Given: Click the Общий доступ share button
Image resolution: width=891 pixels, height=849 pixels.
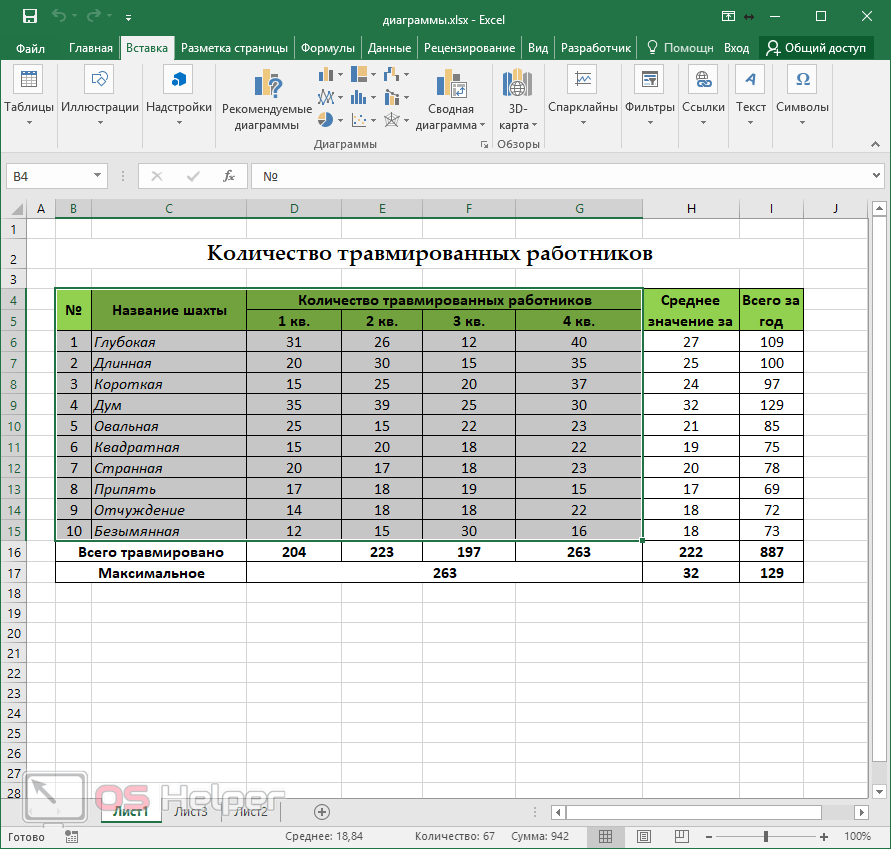Looking at the screenshot, I should [x=815, y=48].
